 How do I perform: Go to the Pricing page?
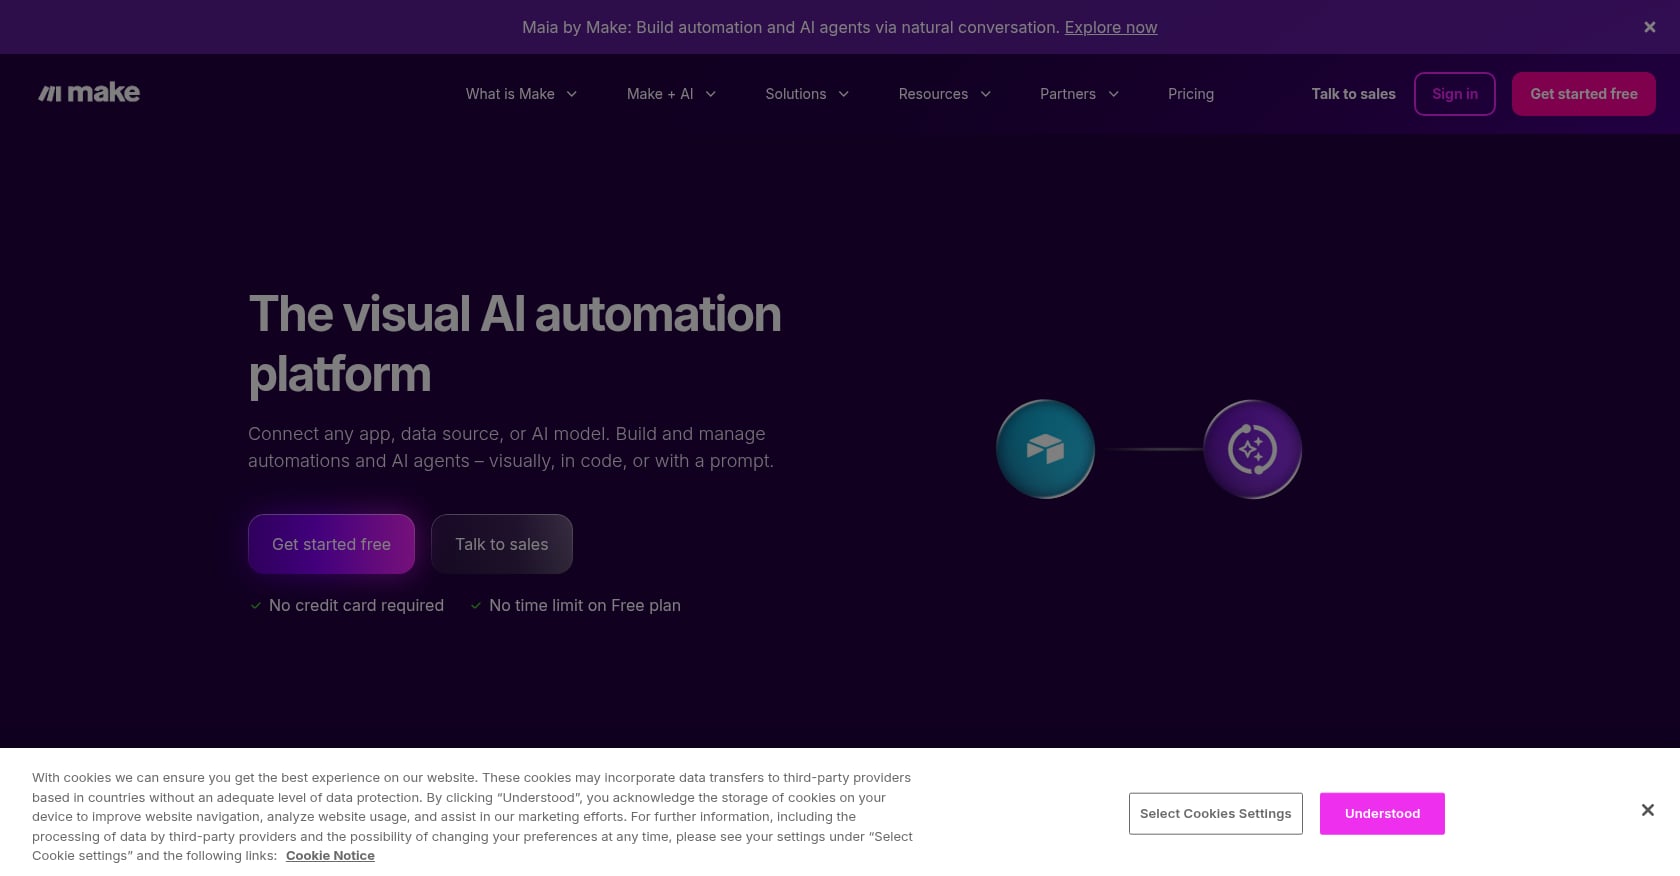point(1191,94)
